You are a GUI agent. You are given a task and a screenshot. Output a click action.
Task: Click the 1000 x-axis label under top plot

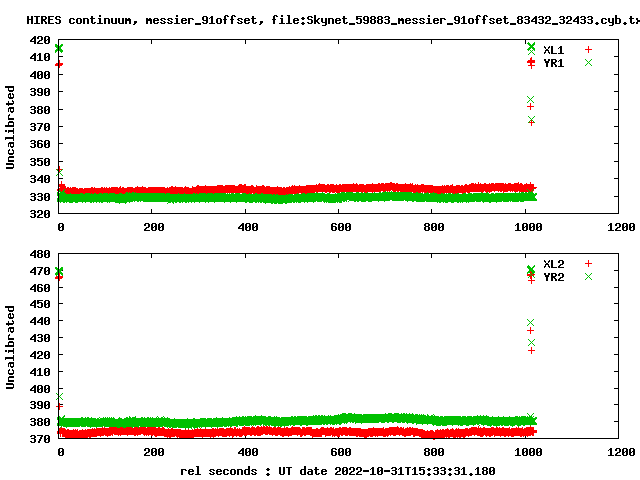[528, 227]
